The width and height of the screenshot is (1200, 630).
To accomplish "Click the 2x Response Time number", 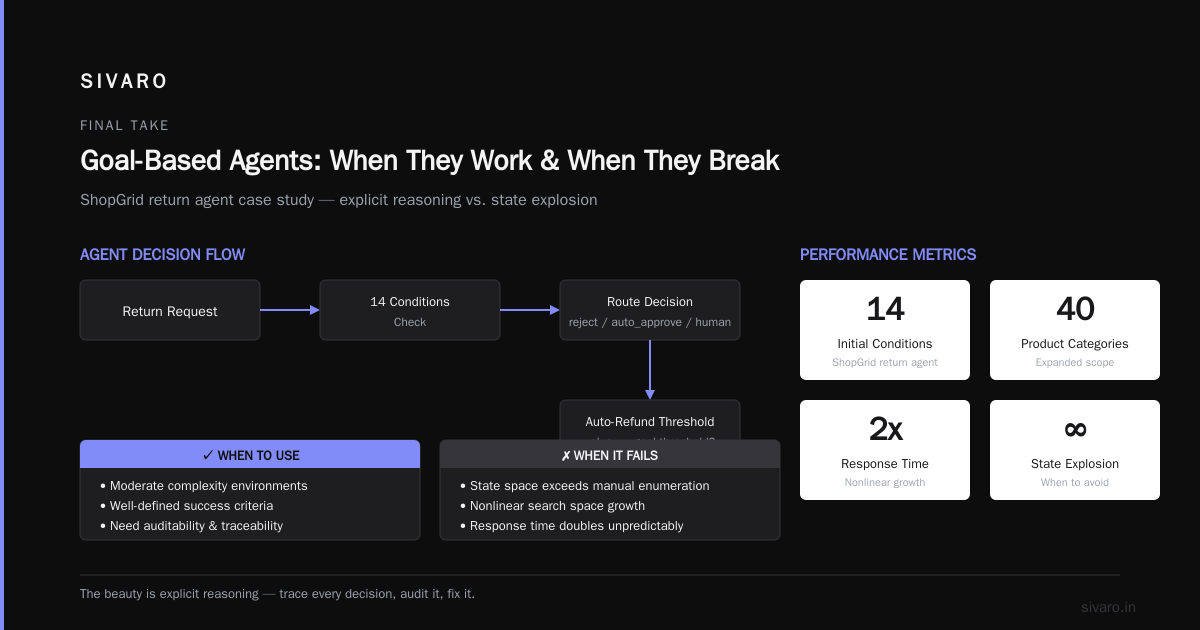I will (885, 429).
